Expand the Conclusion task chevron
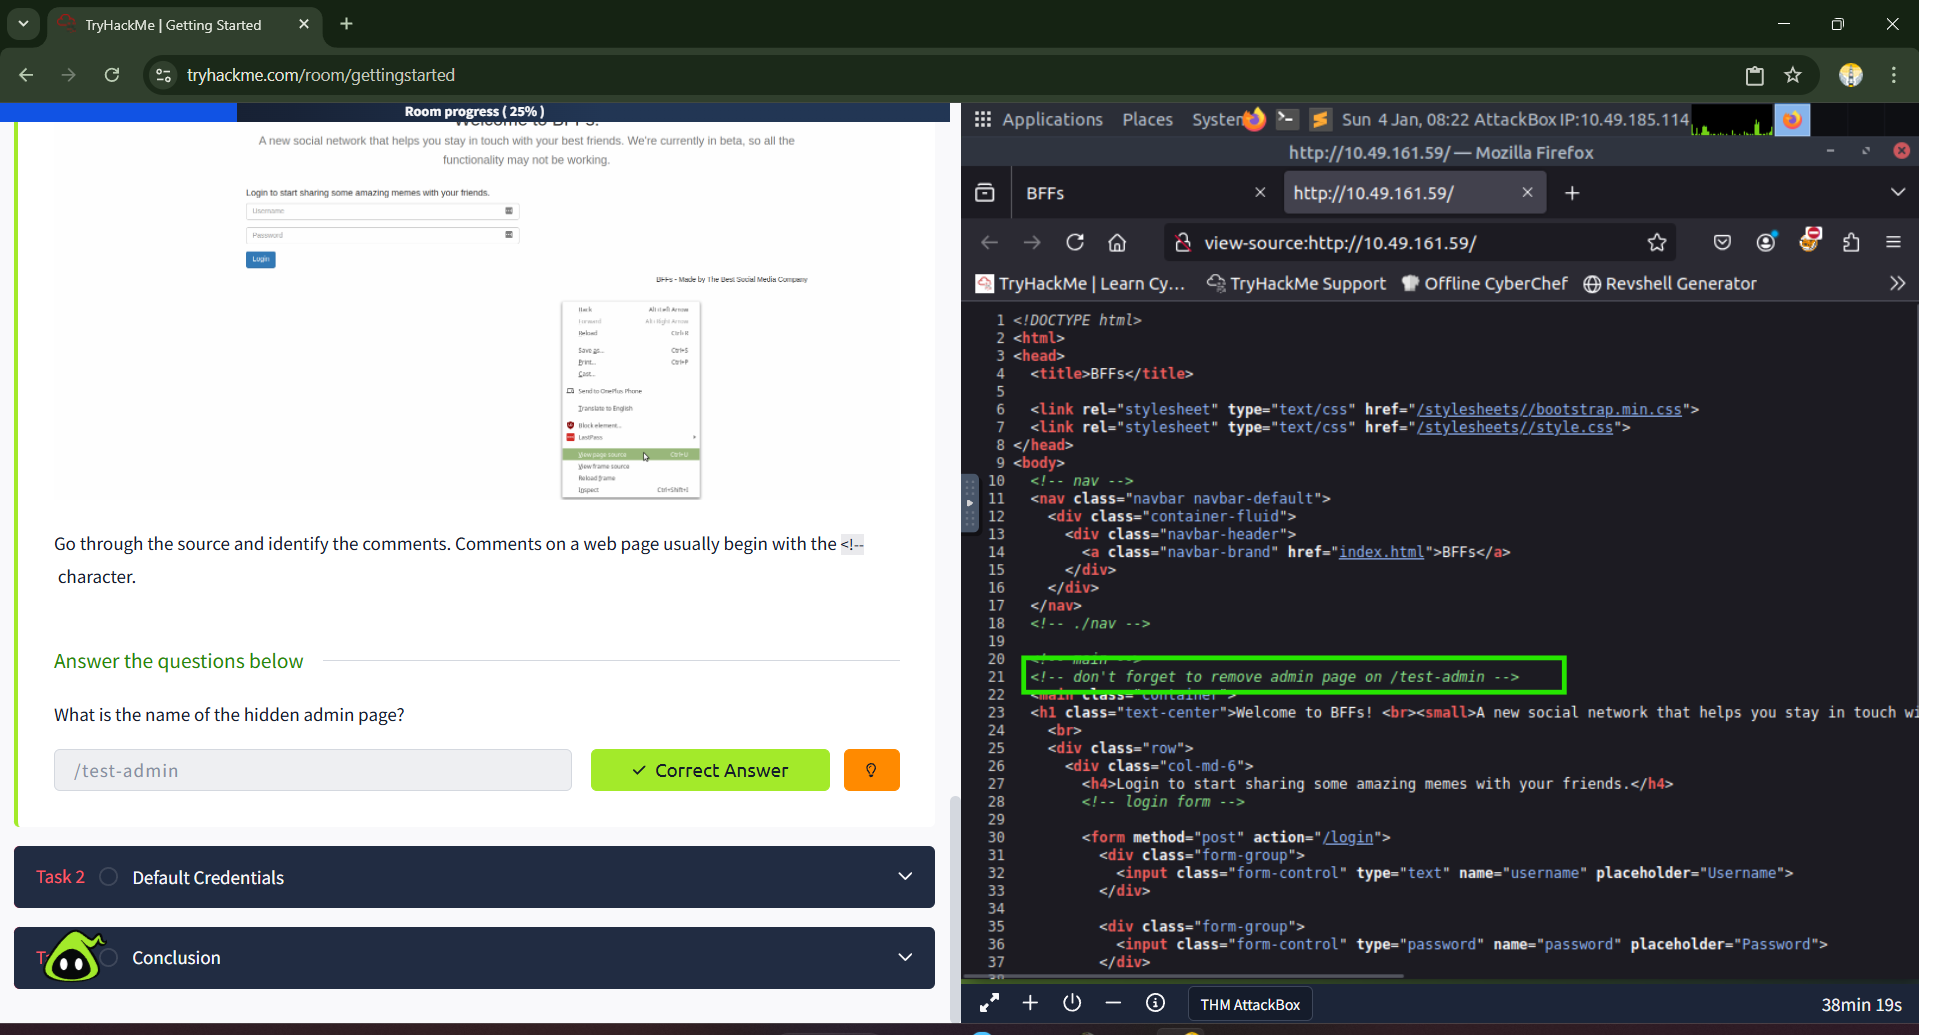Screen dimensions: 1939x1035 [905, 957]
